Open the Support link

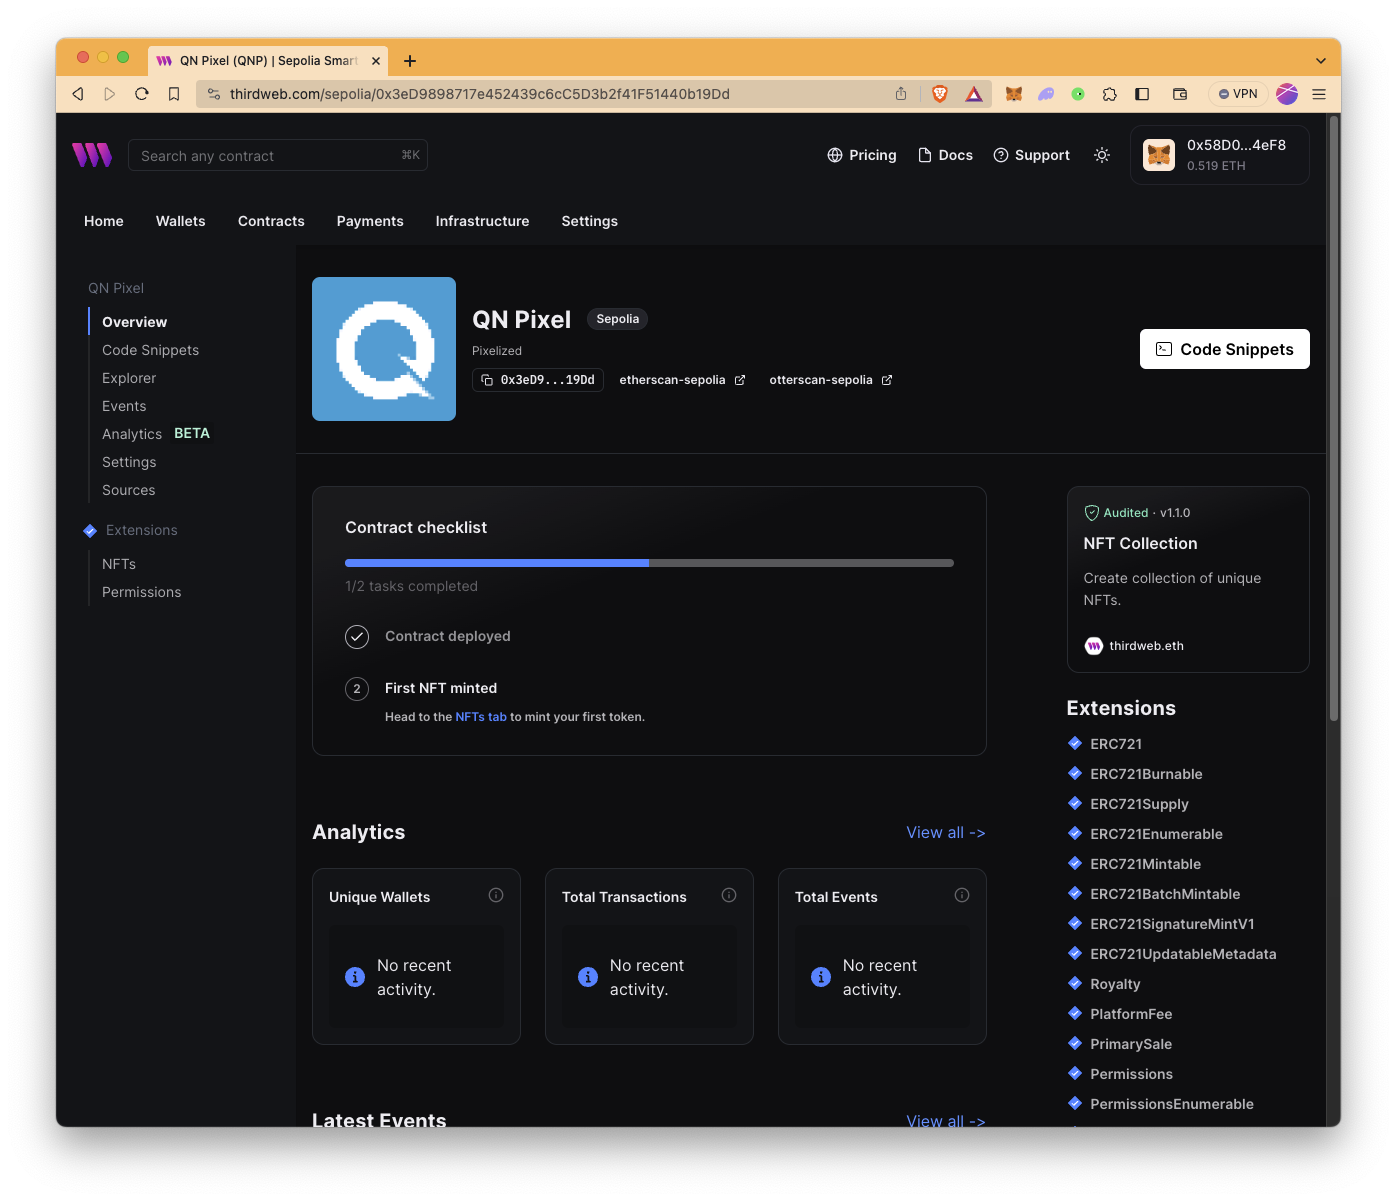[x=1031, y=155]
